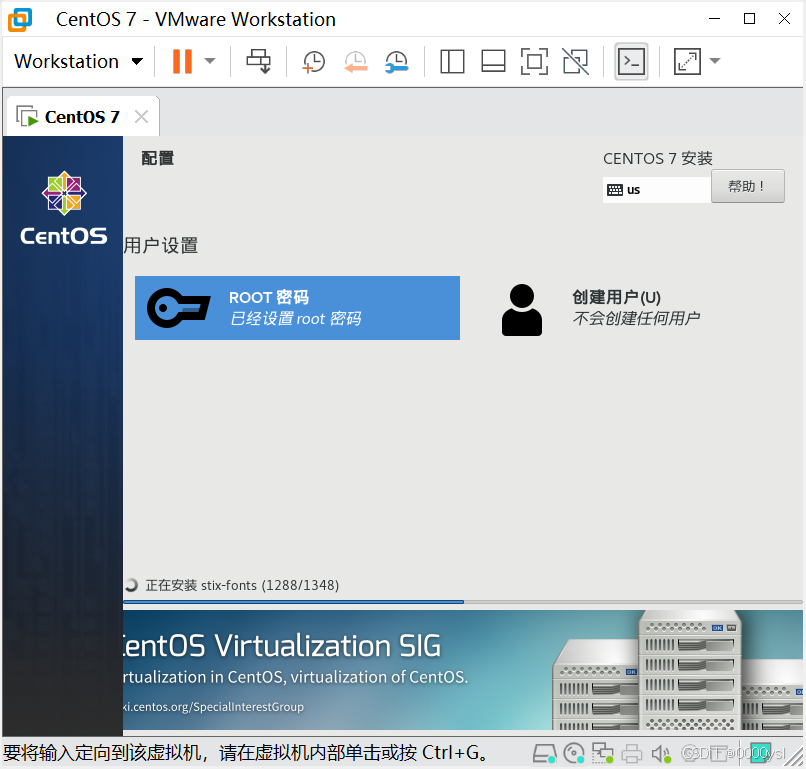The width and height of the screenshot is (806, 769).
Task: Expand the power options dropdown arrow
Action: (x=210, y=61)
